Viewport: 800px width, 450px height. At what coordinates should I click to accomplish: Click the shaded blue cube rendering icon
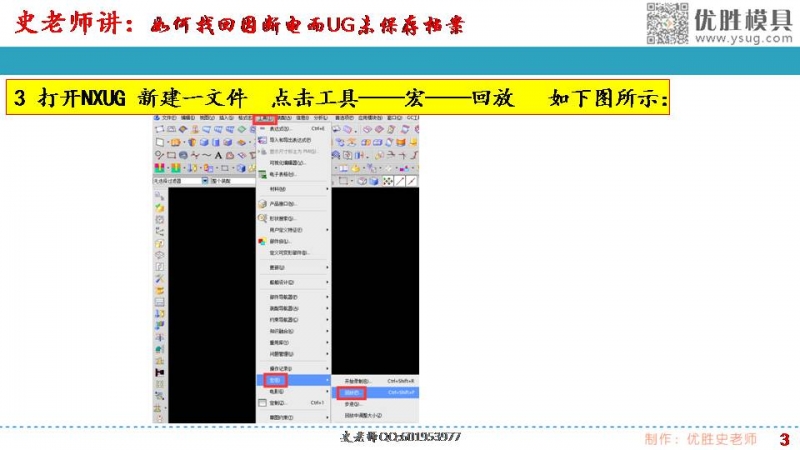(x=374, y=181)
